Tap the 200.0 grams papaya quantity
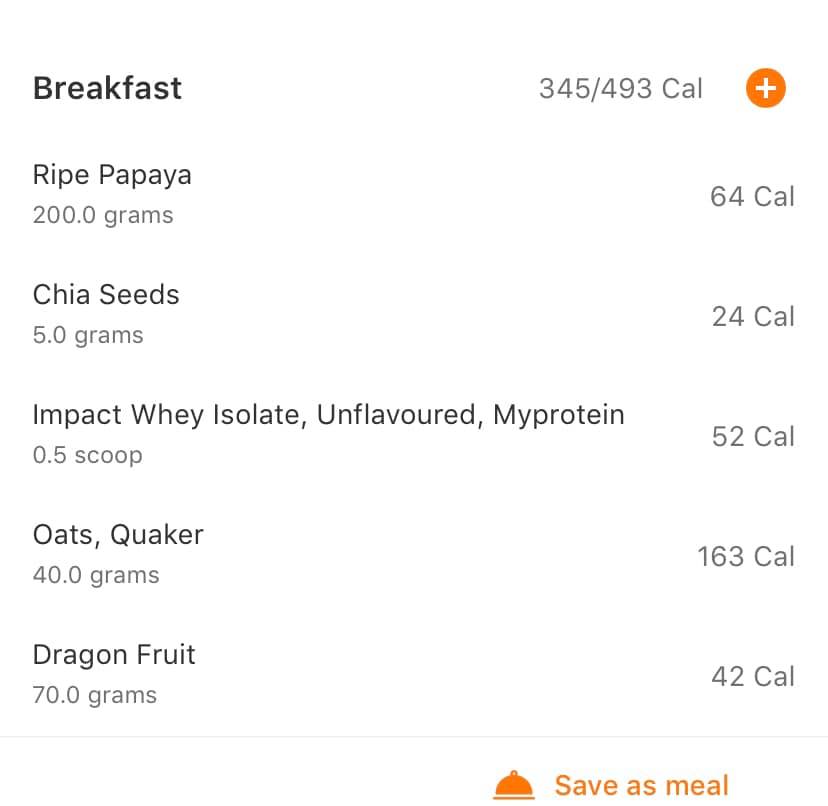 click(x=103, y=215)
